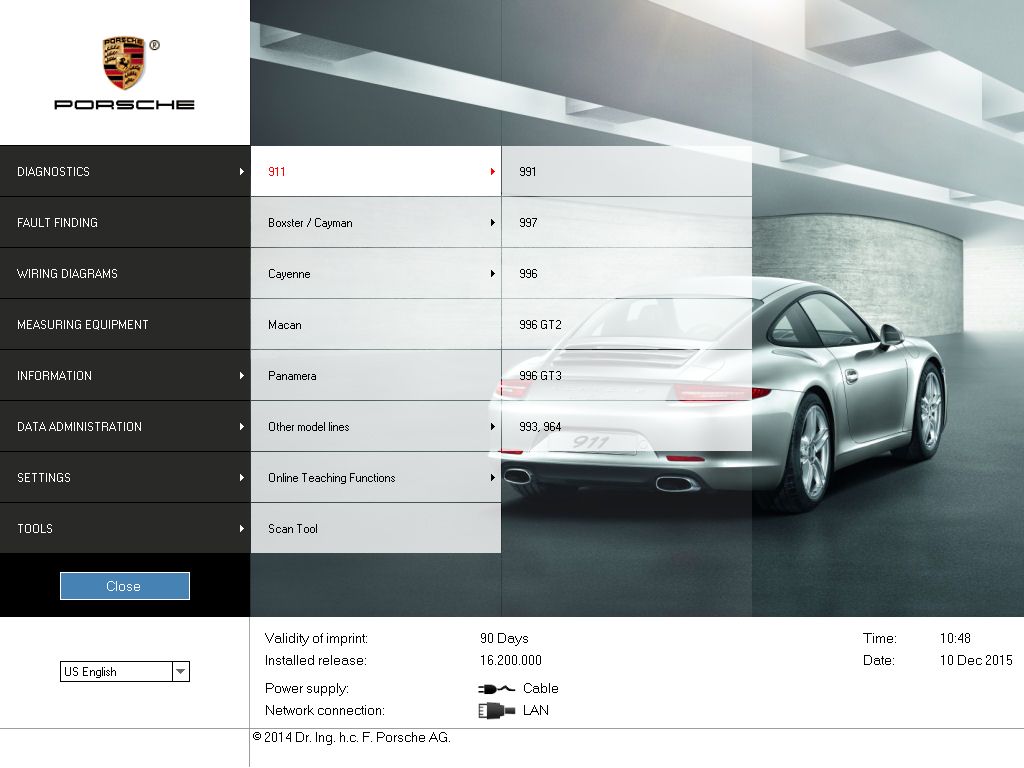
Task: Open Online Teaching Functions entry
Action: (376, 477)
